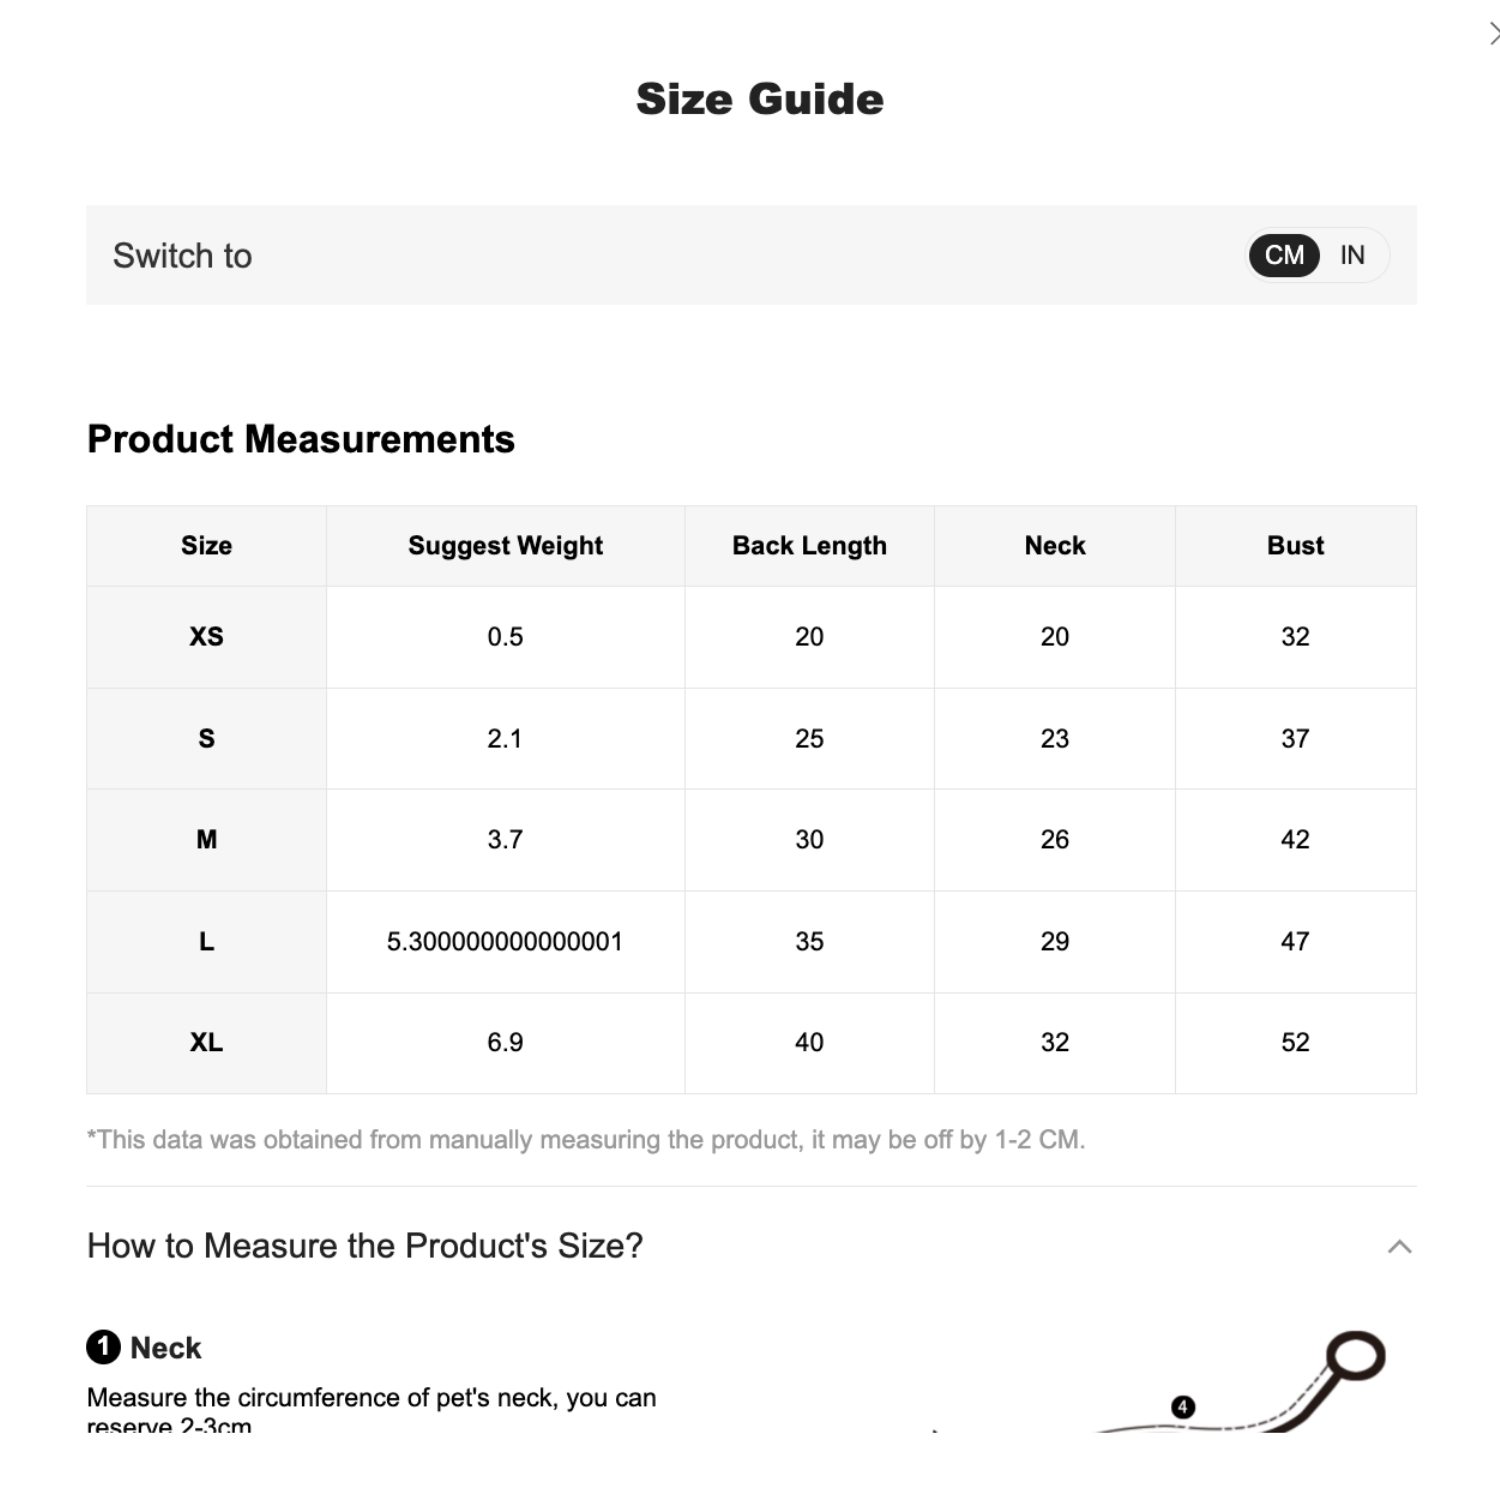This screenshot has width=1500, height=1500.
Task: Click the XL size row label
Action: pos(206,1043)
